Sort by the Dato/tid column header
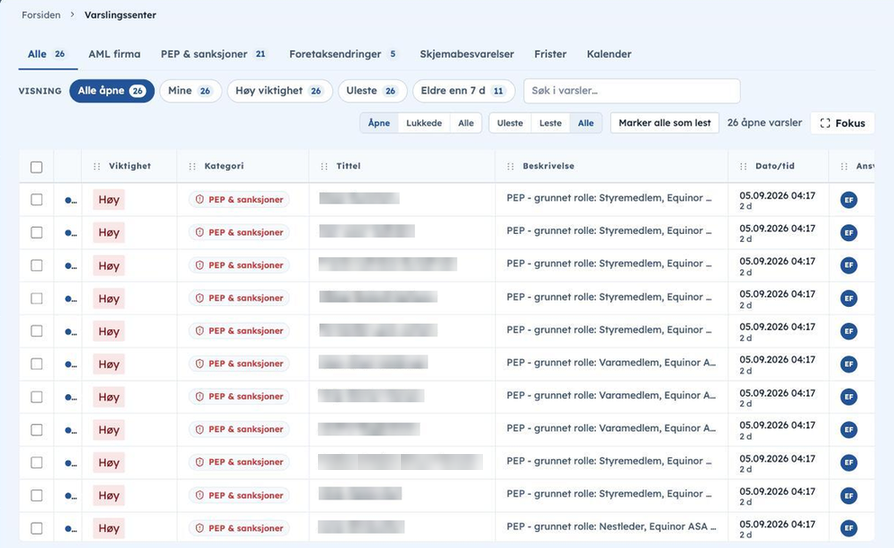894x548 pixels. [x=775, y=166]
